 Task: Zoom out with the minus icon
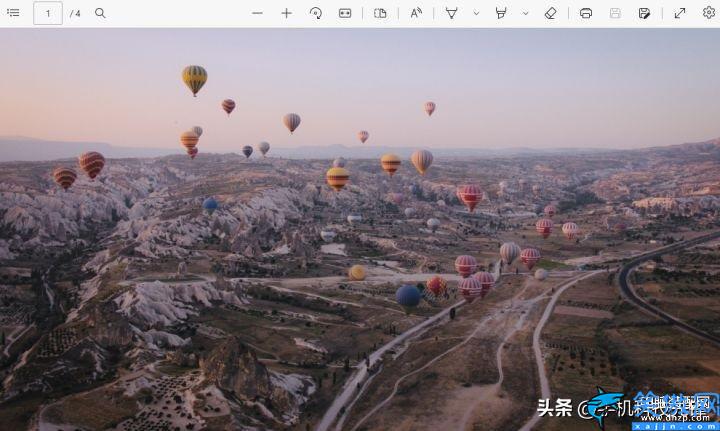[258, 13]
